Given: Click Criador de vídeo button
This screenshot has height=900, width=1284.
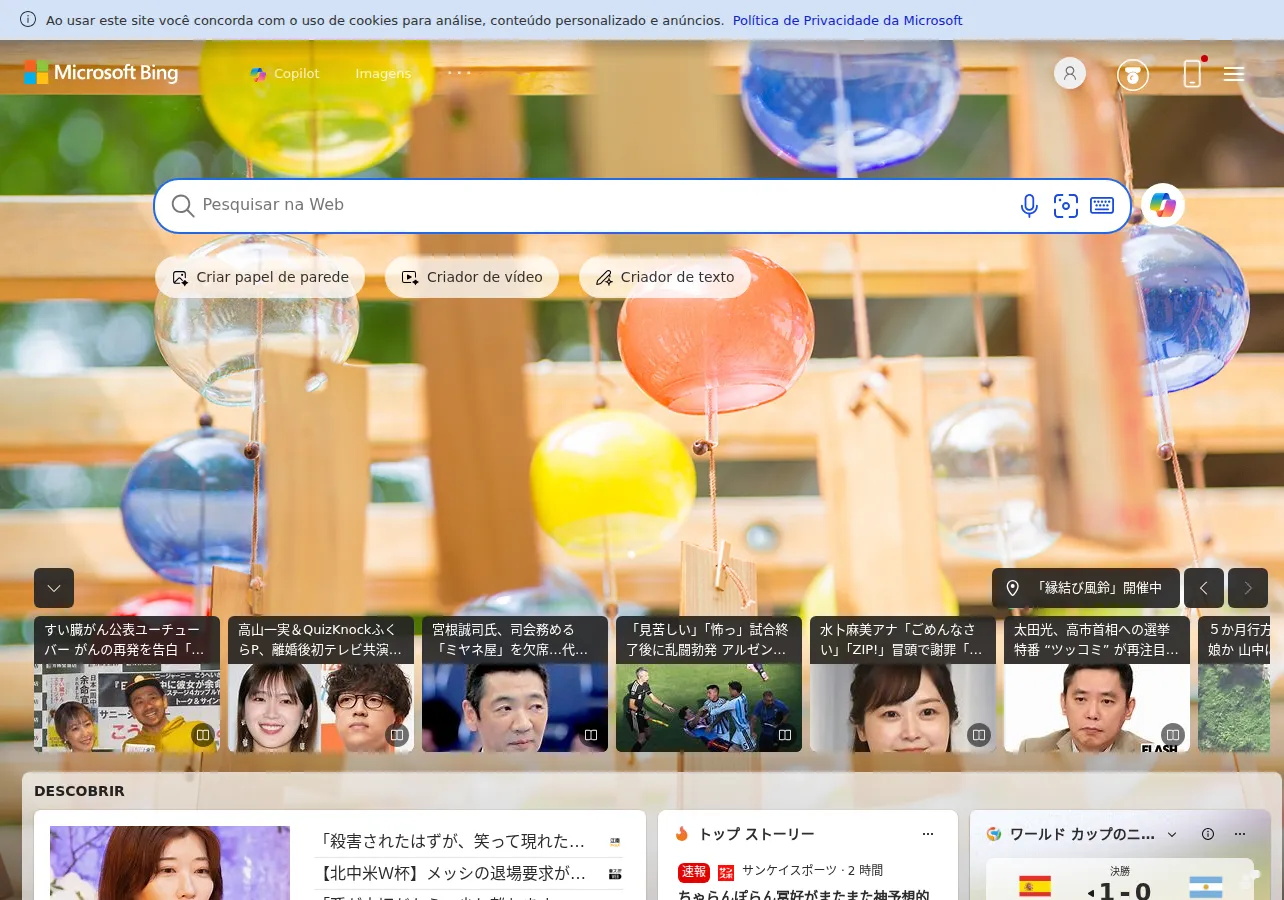Looking at the screenshot, I should (x=472, y=277).
